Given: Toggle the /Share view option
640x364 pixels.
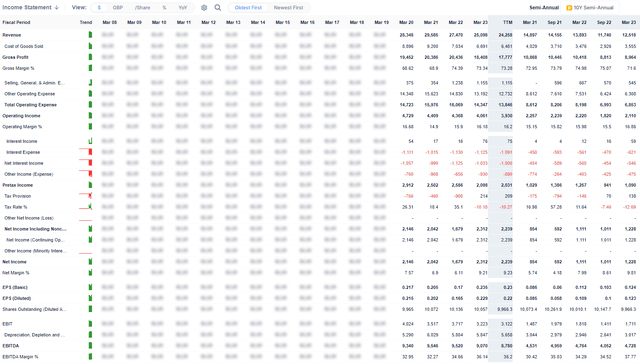Looking at the screenshot, I should click(142, 8).
